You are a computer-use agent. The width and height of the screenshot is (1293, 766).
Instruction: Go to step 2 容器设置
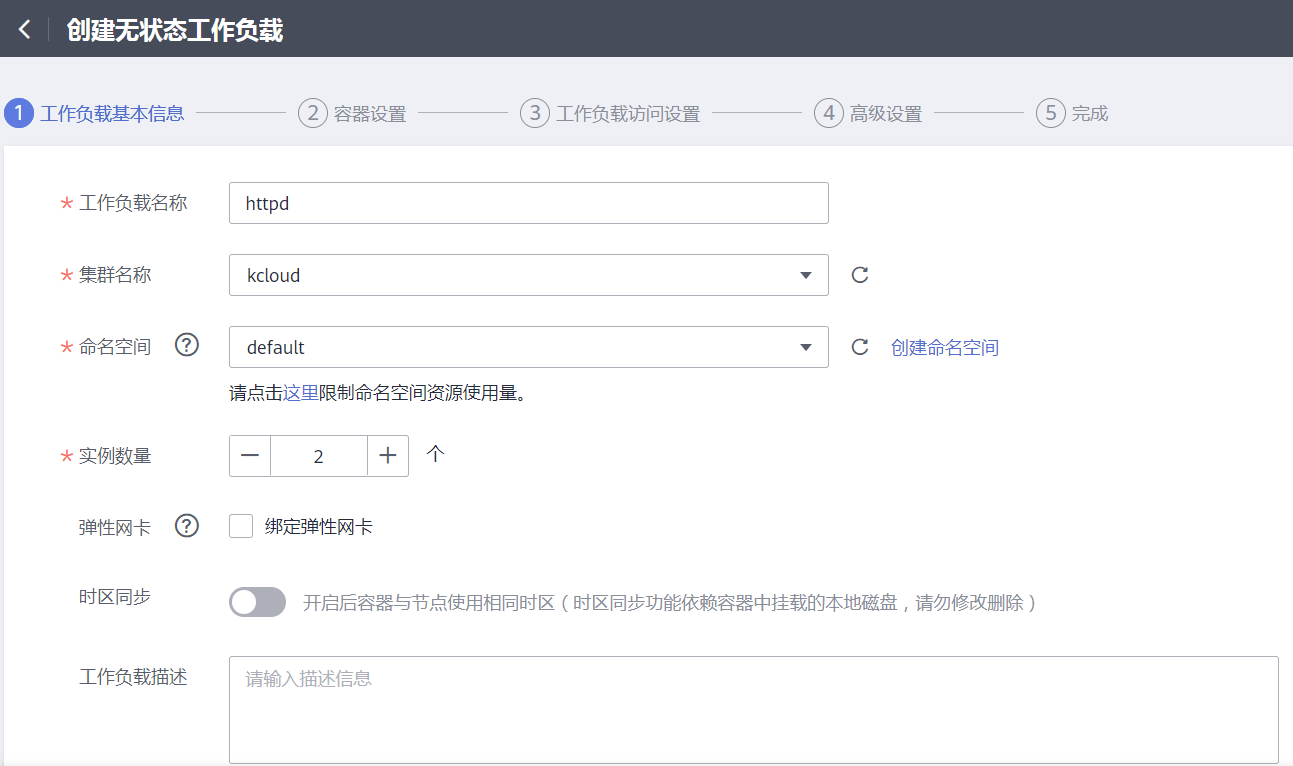pyautogui.click(x=352, y=113)
